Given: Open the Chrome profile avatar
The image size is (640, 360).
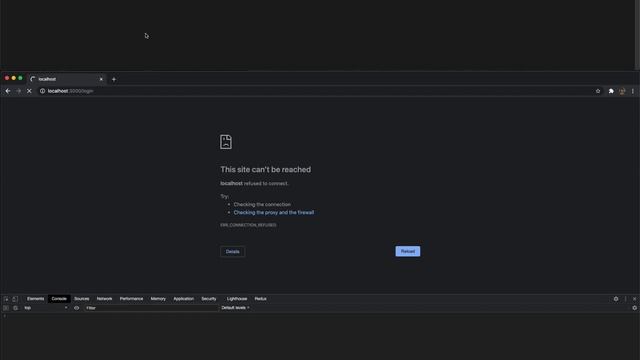Looking at the screenshot, I should click(x=622, y=91).
